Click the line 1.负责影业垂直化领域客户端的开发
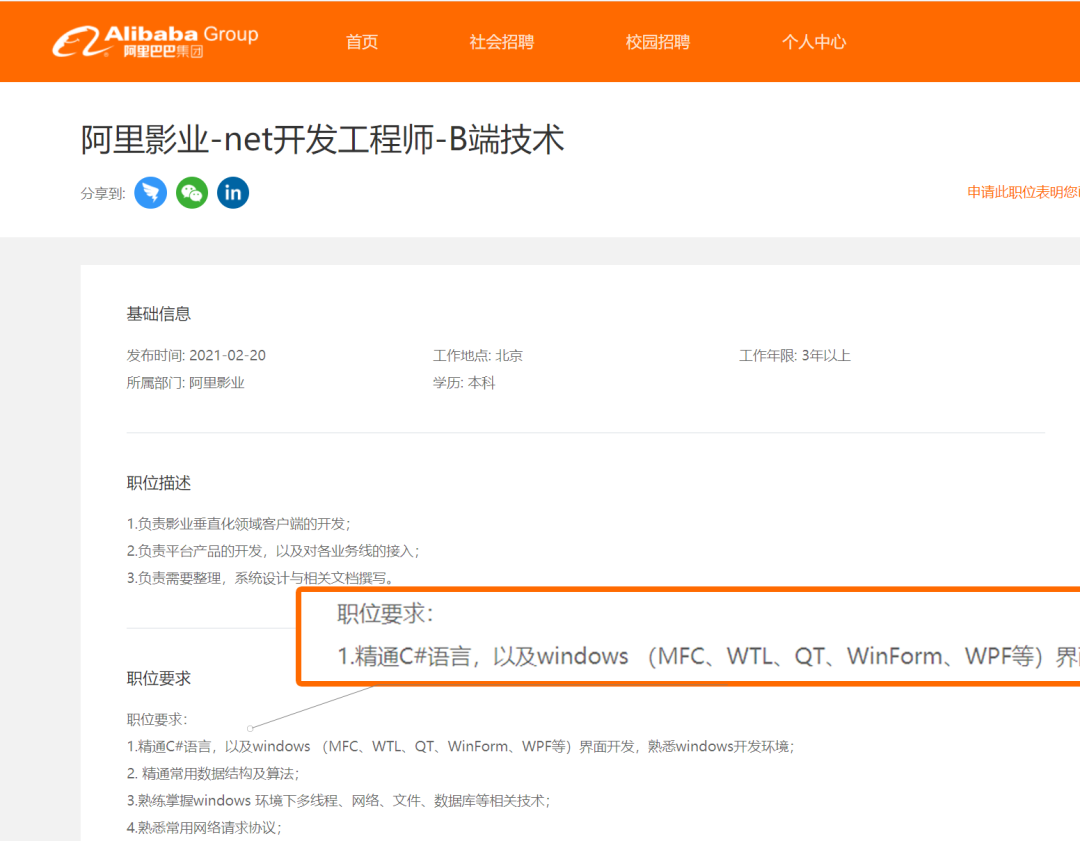The image size is (1080, 841). (x=238, y=524)
